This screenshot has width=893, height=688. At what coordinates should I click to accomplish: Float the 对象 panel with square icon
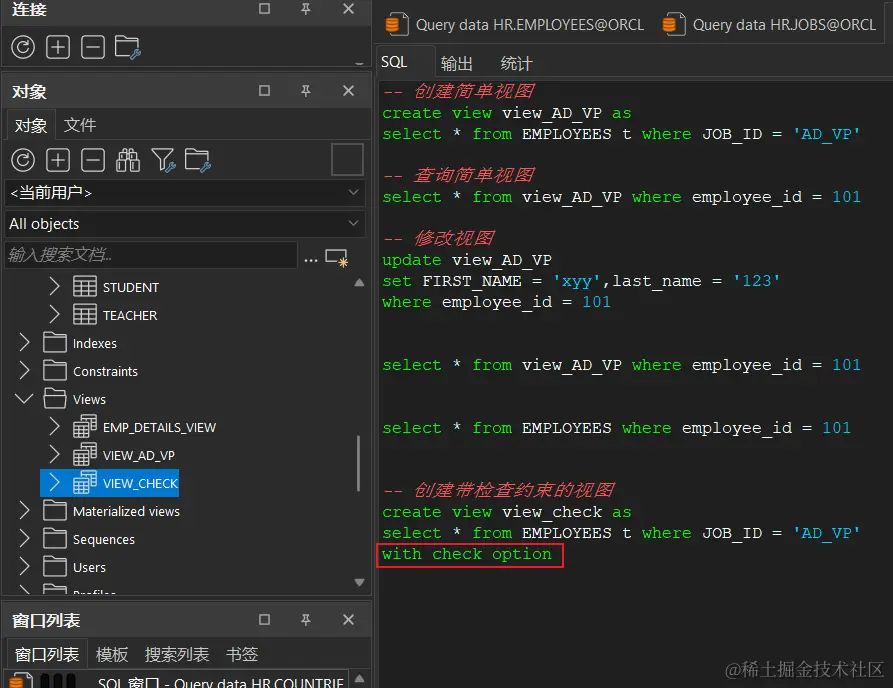click(264, 91)
